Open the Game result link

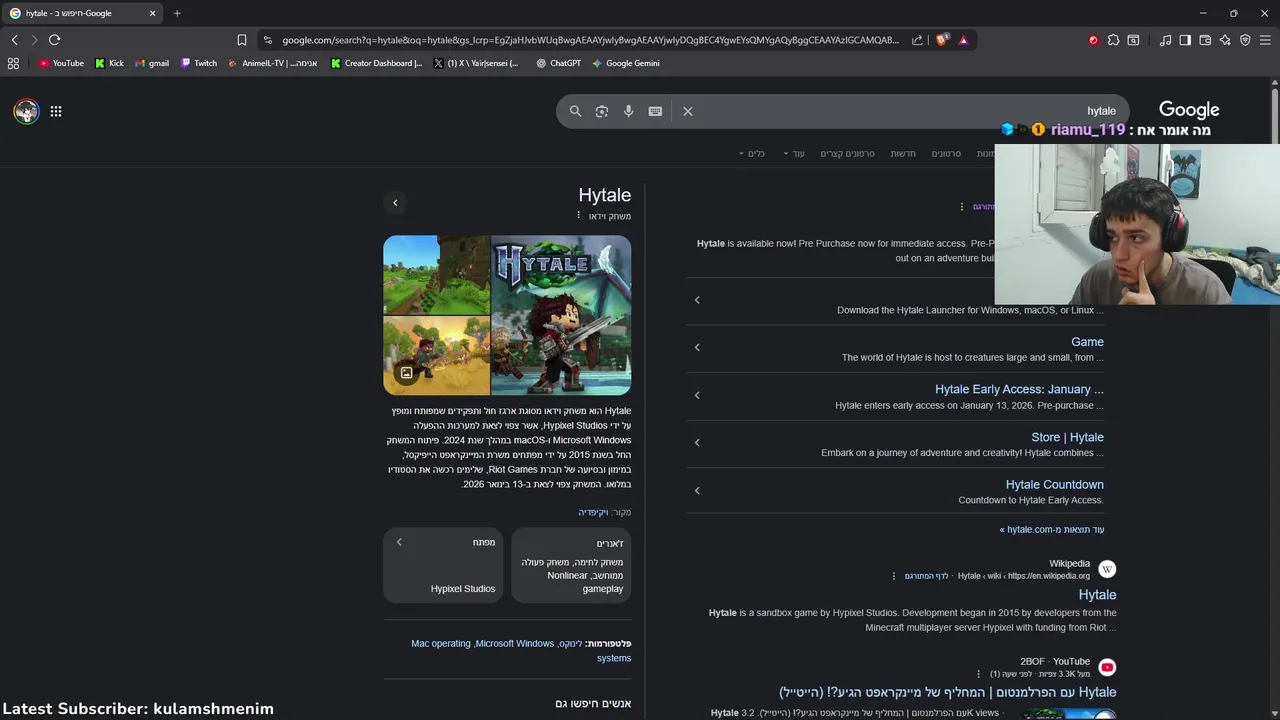[1087, 342]
